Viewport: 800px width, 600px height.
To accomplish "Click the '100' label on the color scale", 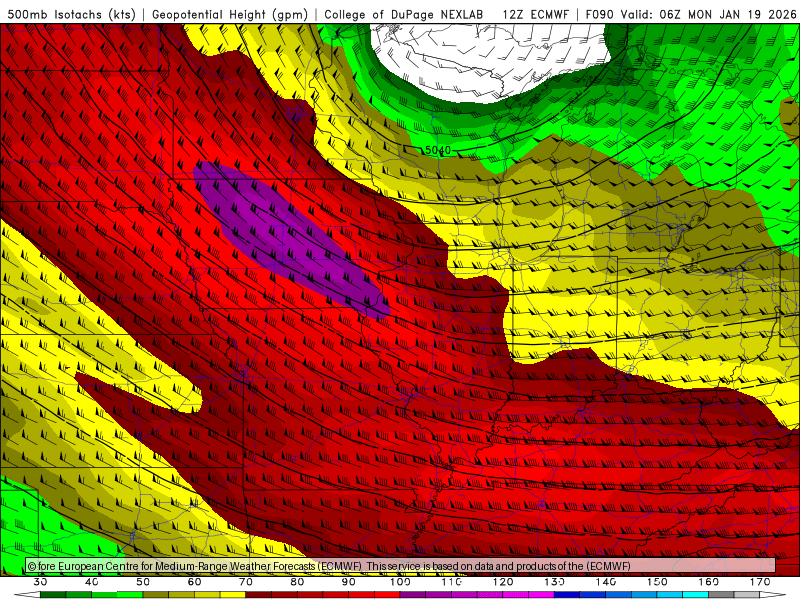I will (400, 582).
